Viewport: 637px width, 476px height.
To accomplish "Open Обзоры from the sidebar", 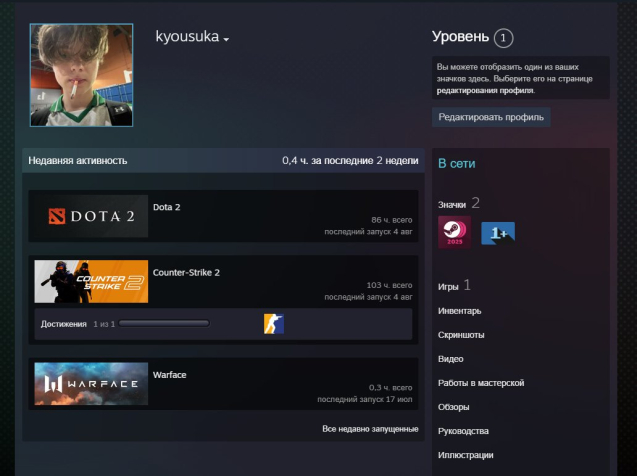I will 453,407.
